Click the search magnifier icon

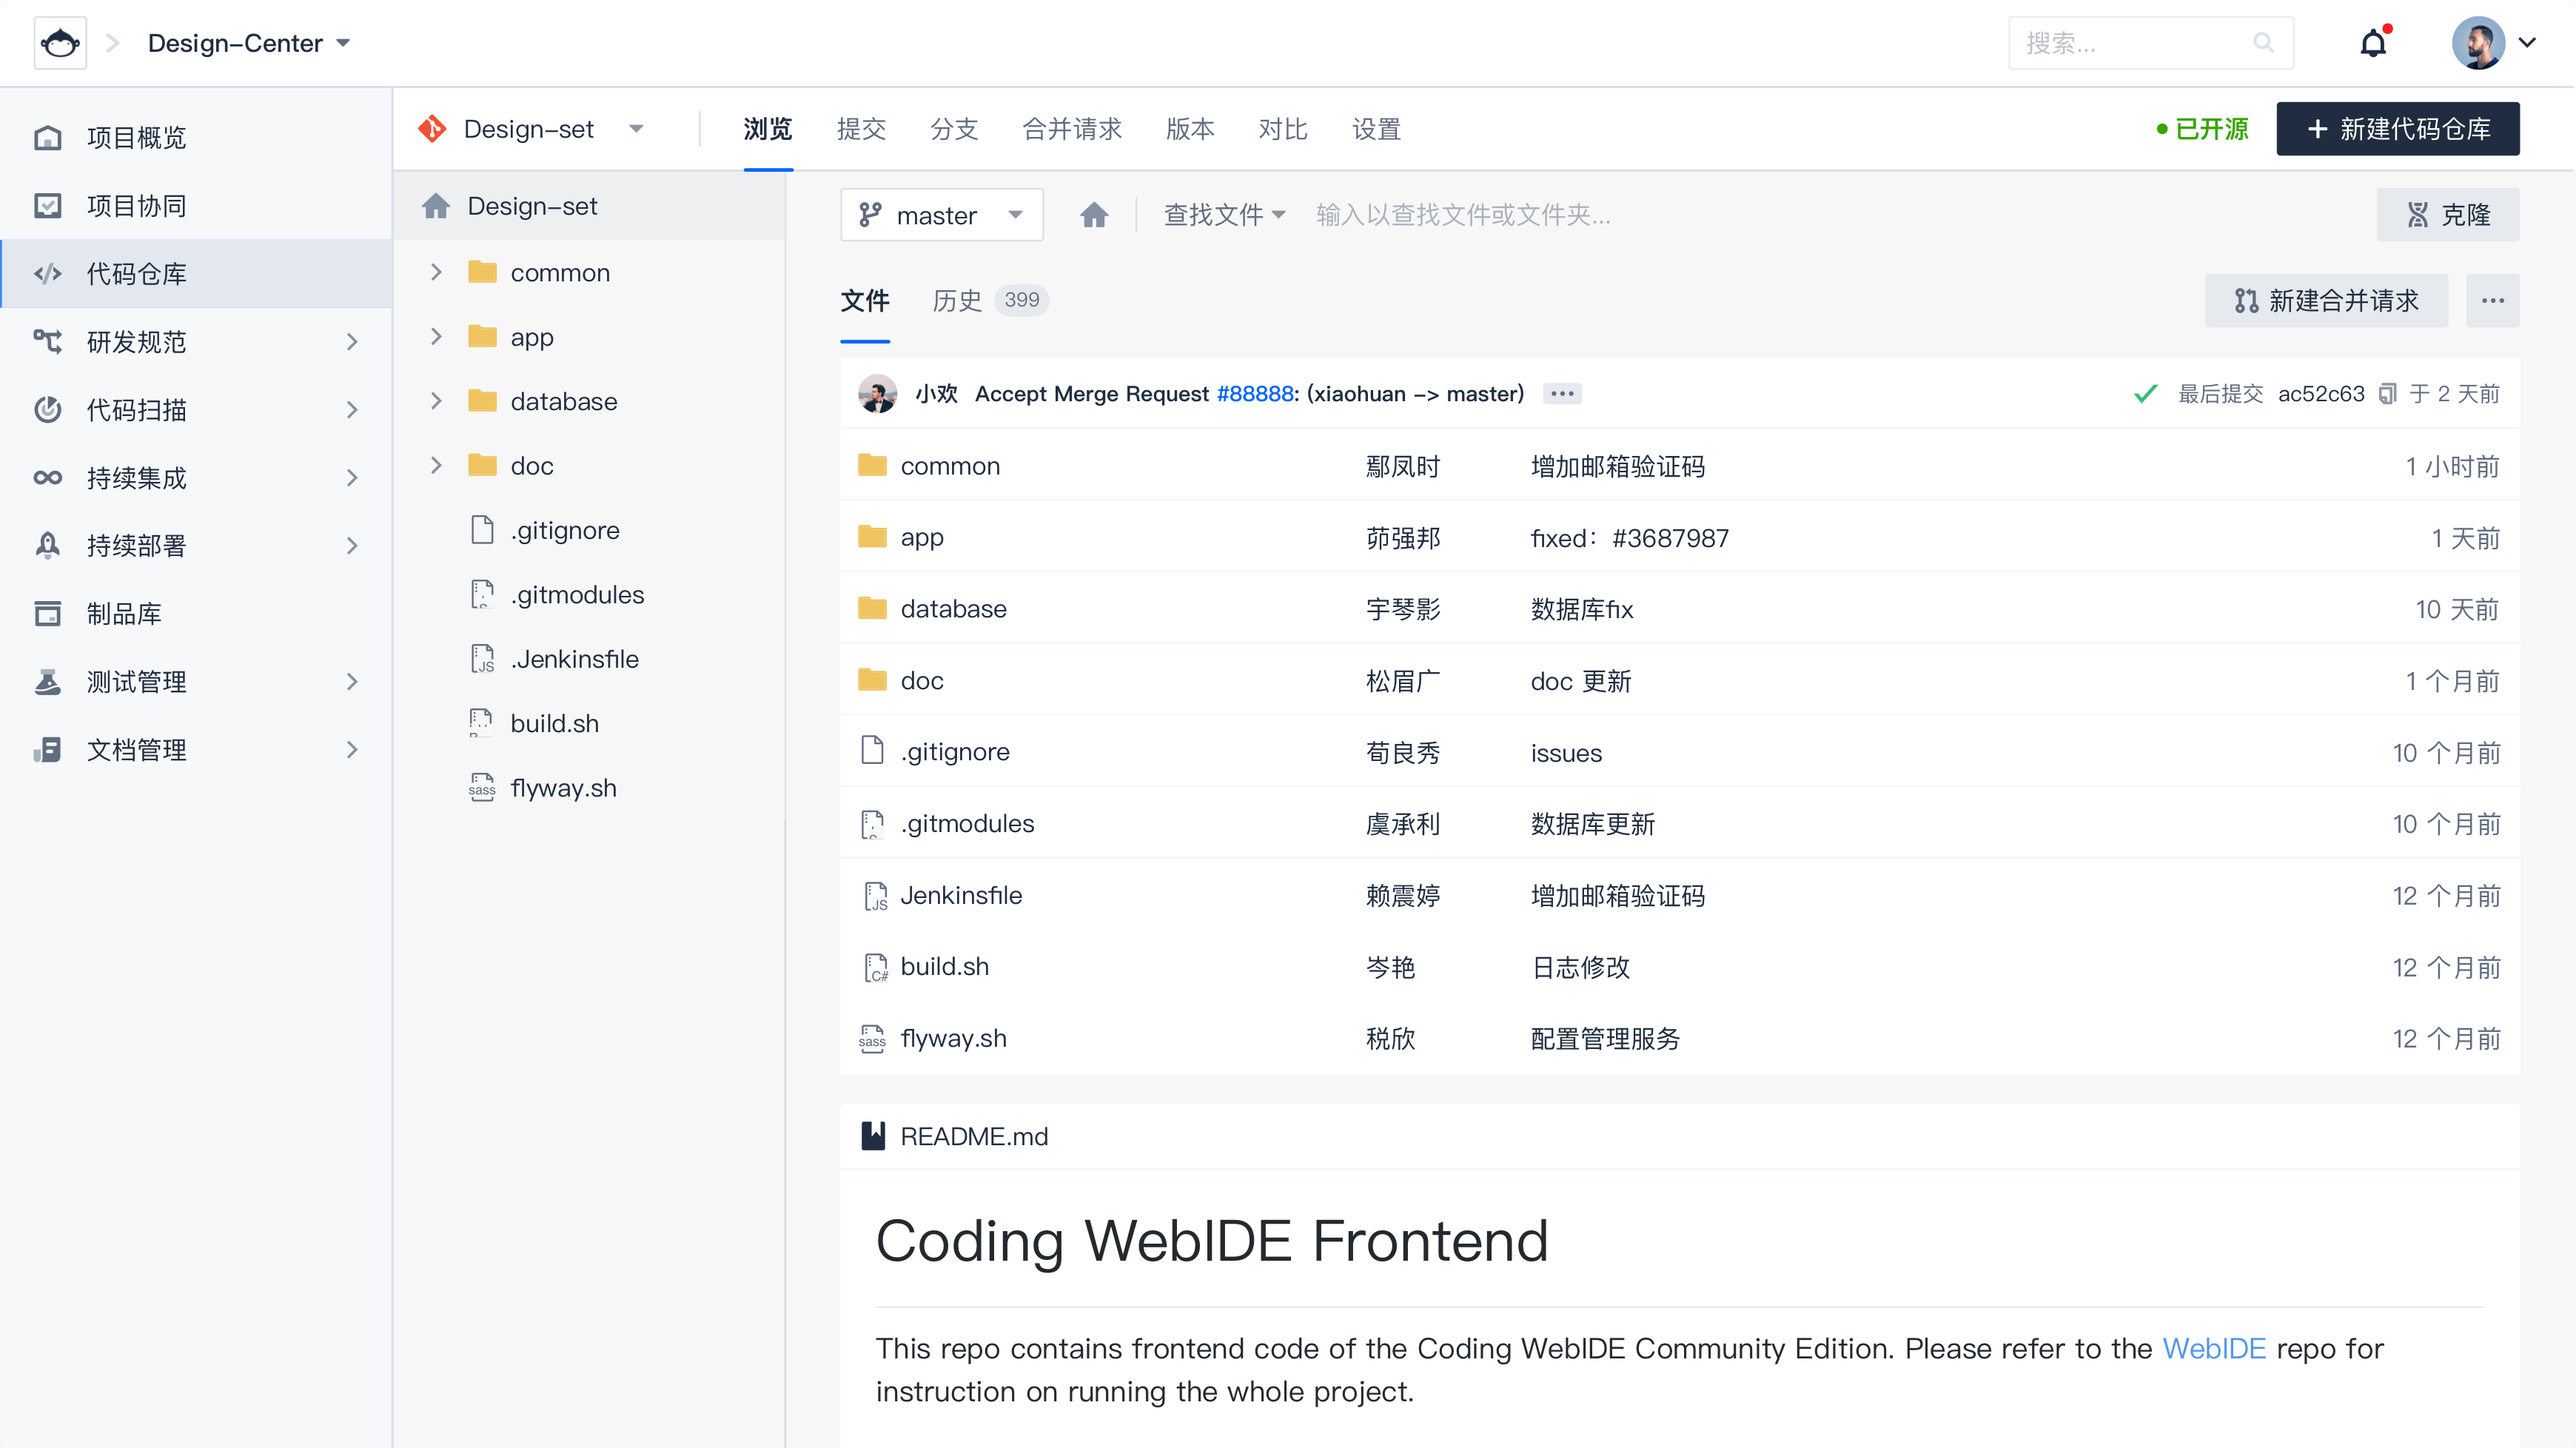(x=2263, y=43)
